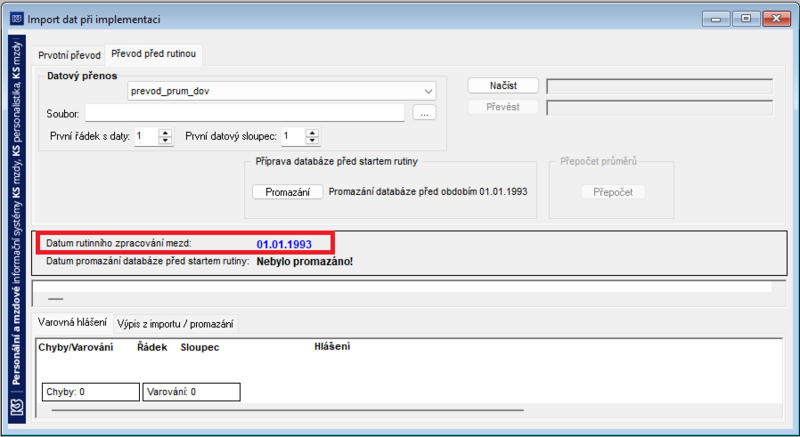Click the progress field beside Načíst

[x=660, y=86]
